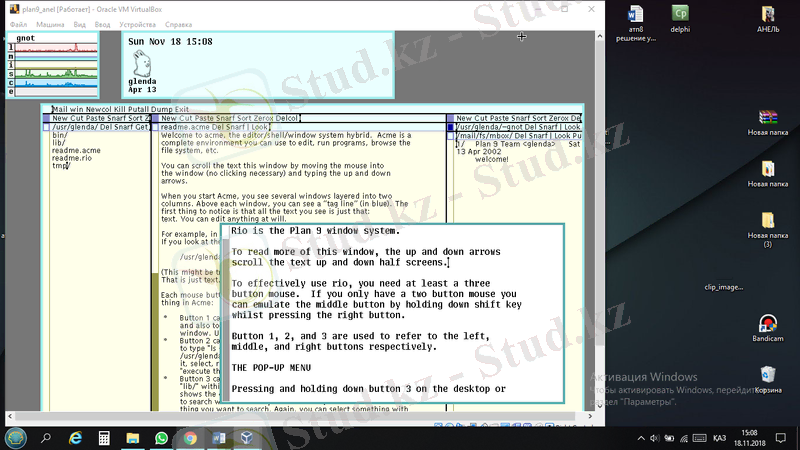Image resolution: width=800 pixels, height=450 pixels.
Task: Open the АНЕЛЬ archive on desktop
Action: [x=768, y=19]
